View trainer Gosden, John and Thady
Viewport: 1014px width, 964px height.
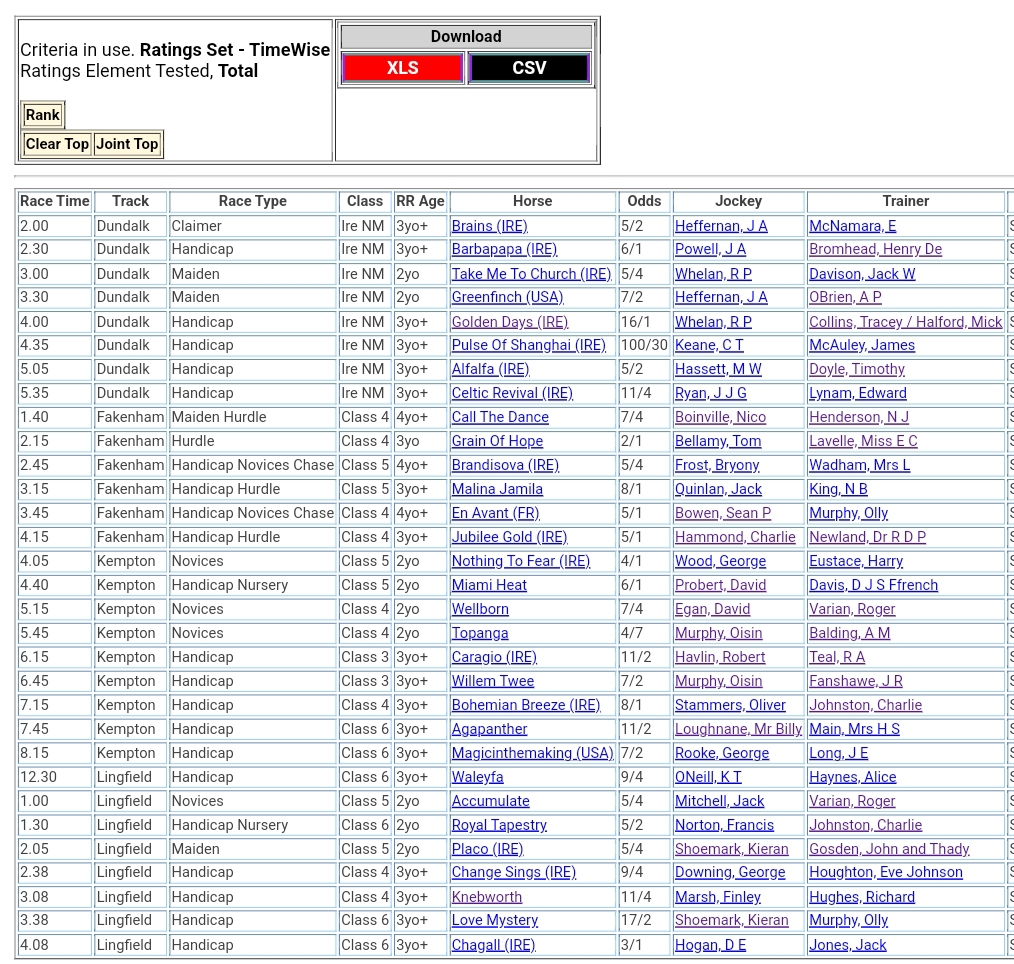click(888, 849)
